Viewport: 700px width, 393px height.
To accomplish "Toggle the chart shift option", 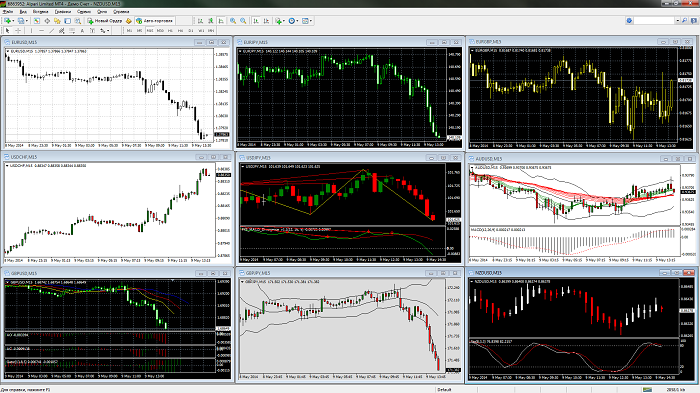I will click(x=266, y=21).
